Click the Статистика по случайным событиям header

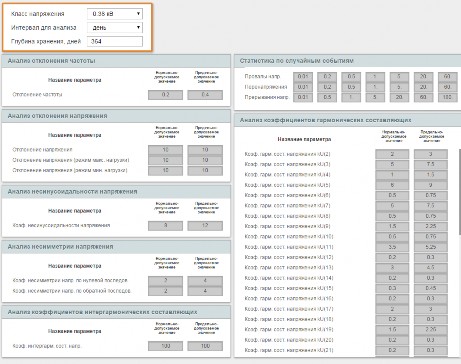pos(348,61)
